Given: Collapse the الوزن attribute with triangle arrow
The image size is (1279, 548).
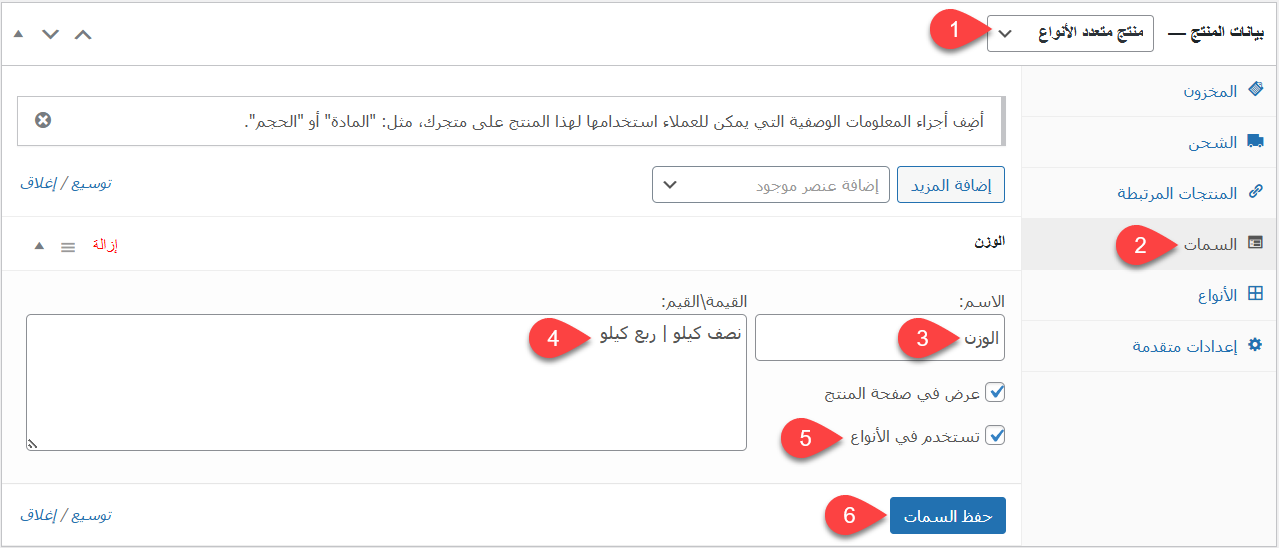Looking at the screenshot, I should (39, 245).
